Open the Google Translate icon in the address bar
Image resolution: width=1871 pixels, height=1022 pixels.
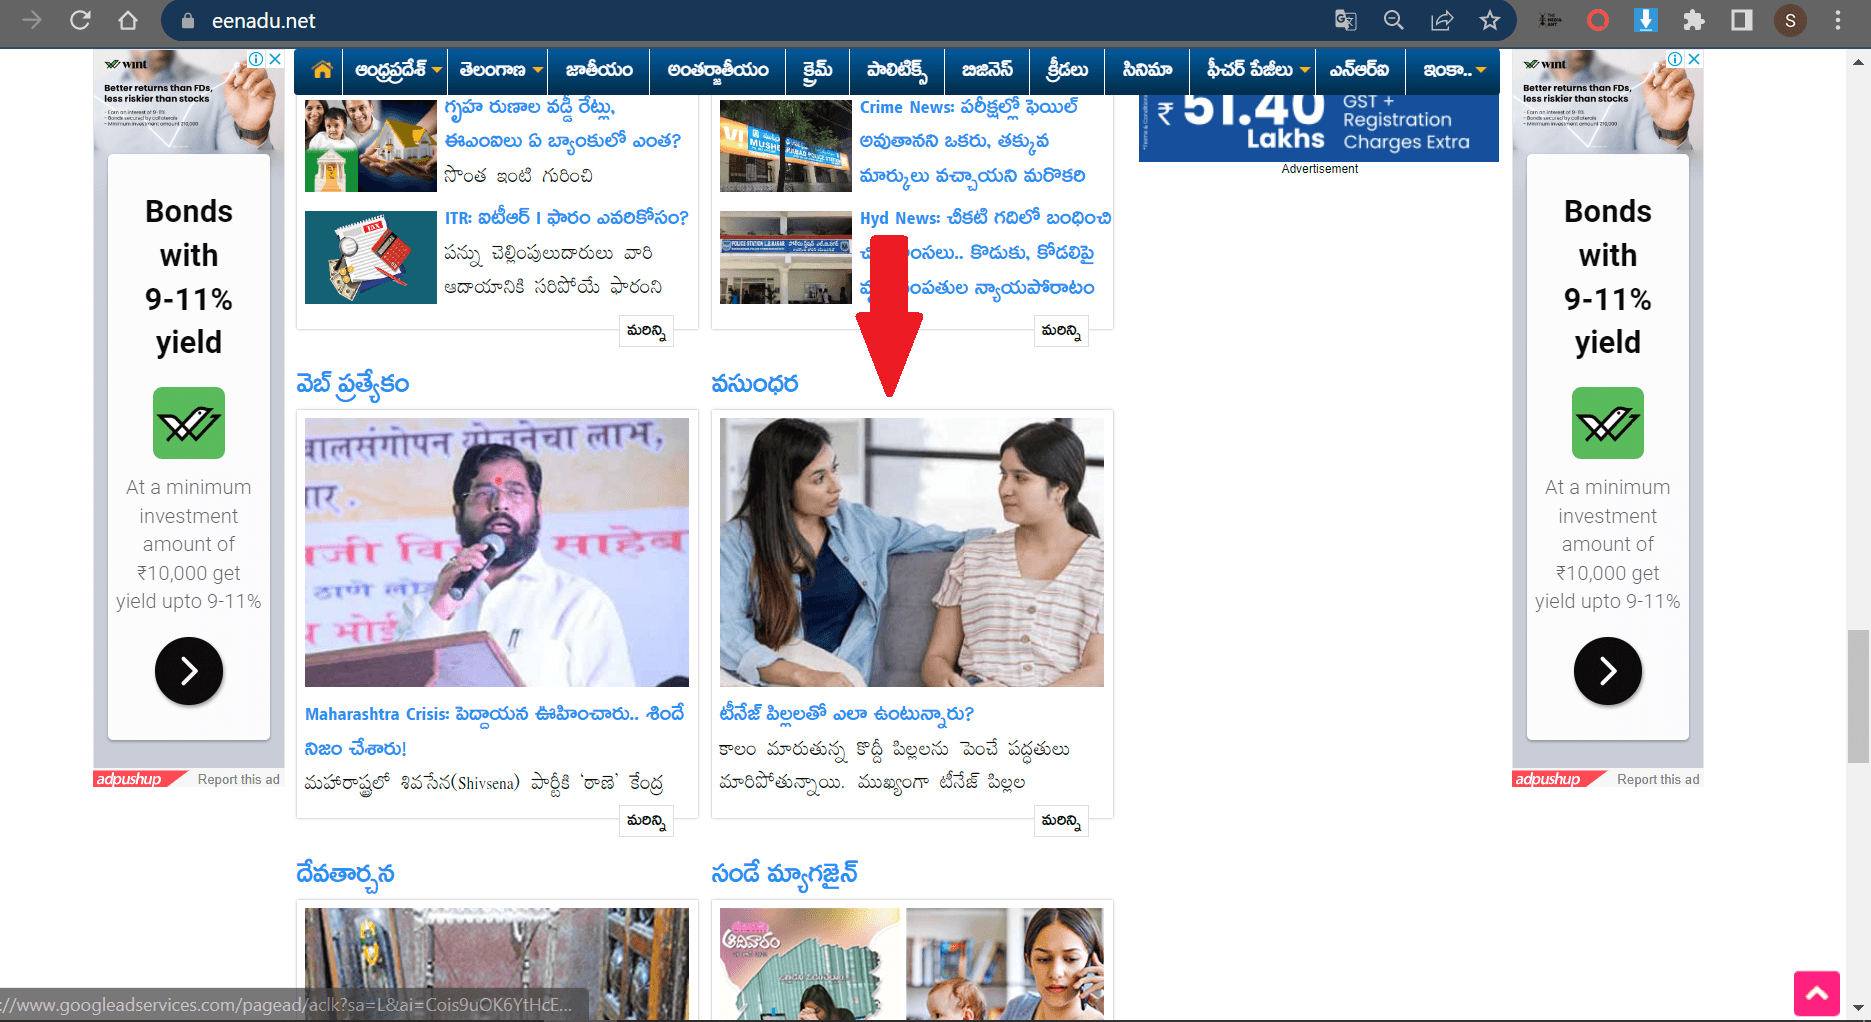coord(1345,20)
